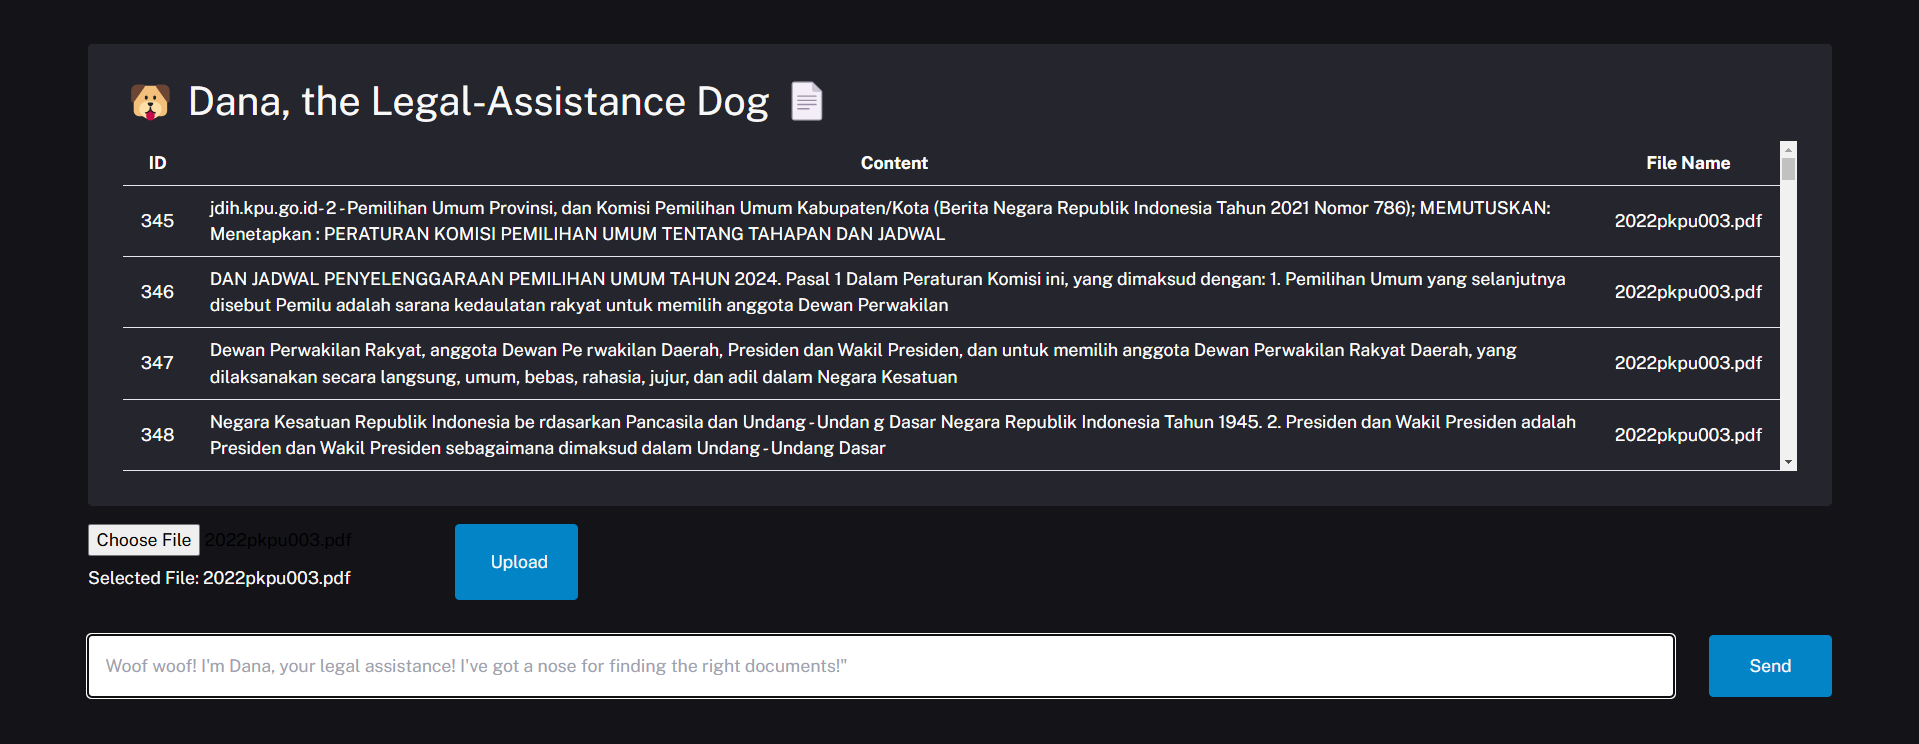The width and height of the screenshot is (1919, 744).
Task: Click the File Name column header
Action: tap(1687, 163)
